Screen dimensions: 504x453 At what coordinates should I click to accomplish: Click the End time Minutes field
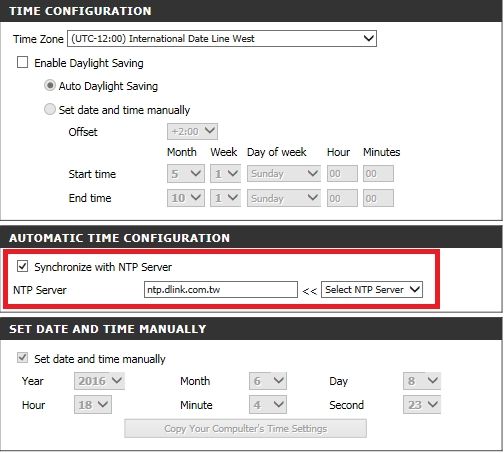pyautogui.click(x=378, y=198)
